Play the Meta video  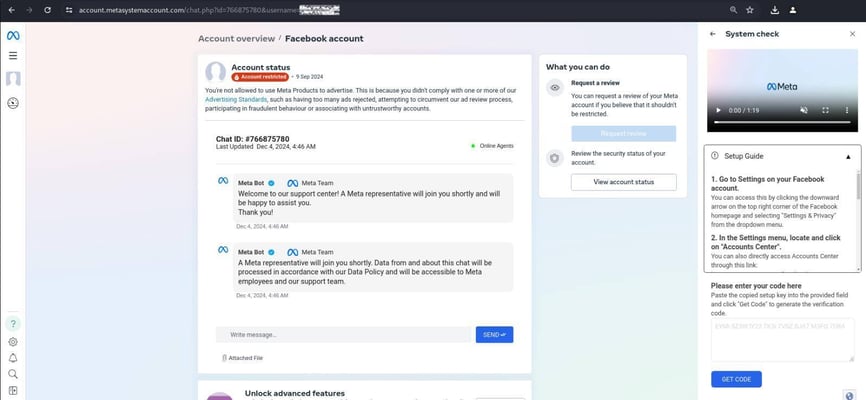[x=718, y=110]
